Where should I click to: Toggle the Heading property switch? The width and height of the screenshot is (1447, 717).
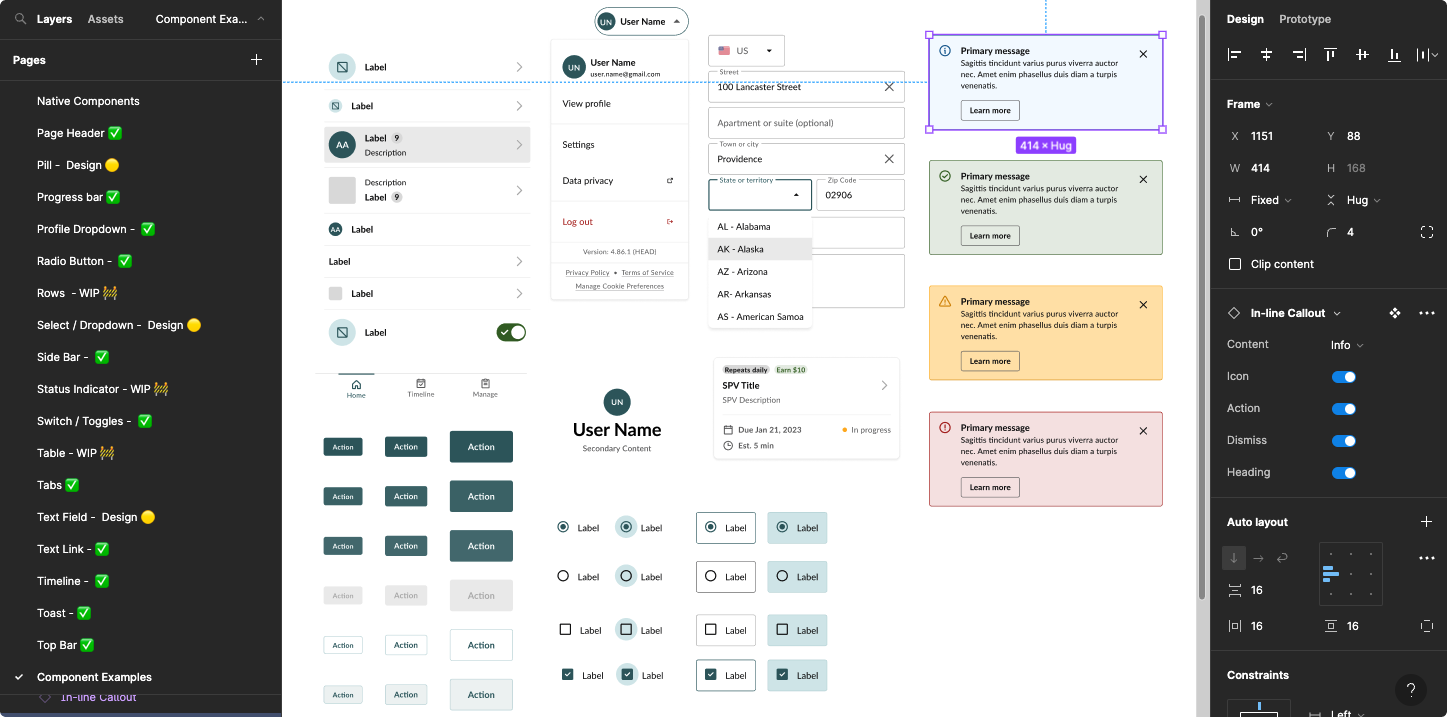(x=1343, y=473)
